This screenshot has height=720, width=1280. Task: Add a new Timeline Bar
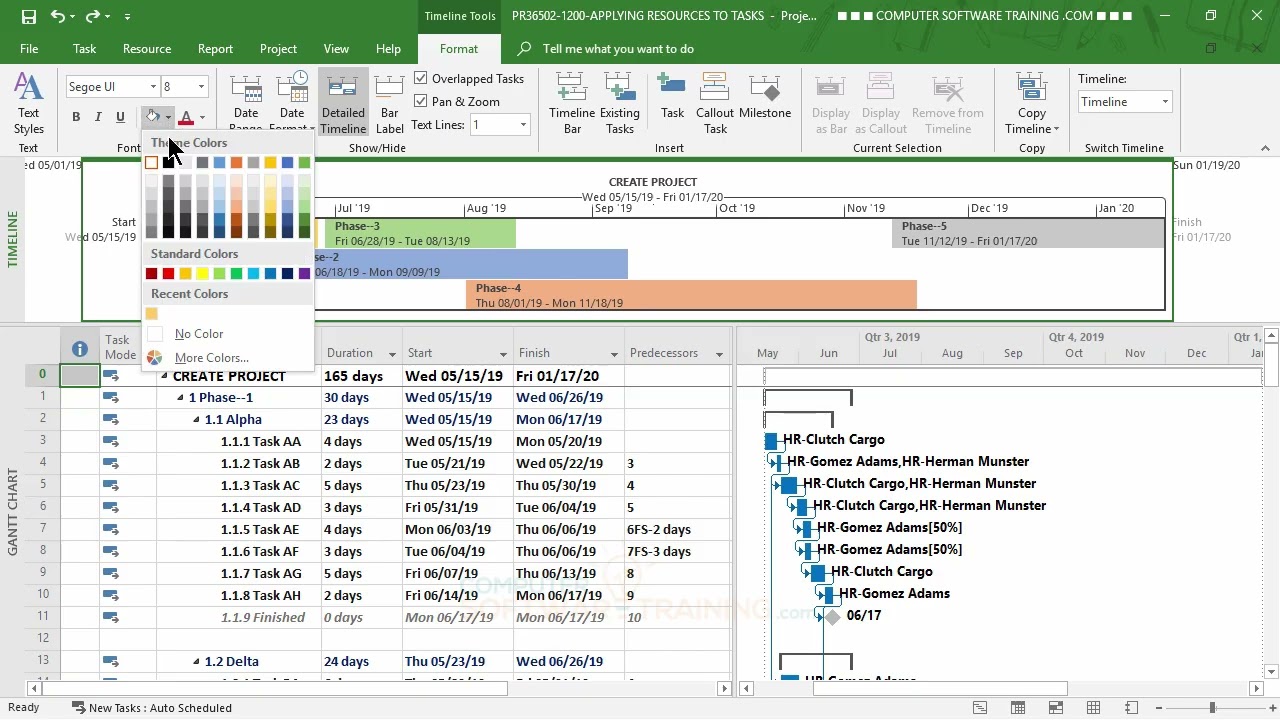pyautogui.click(x=572, y=104)
